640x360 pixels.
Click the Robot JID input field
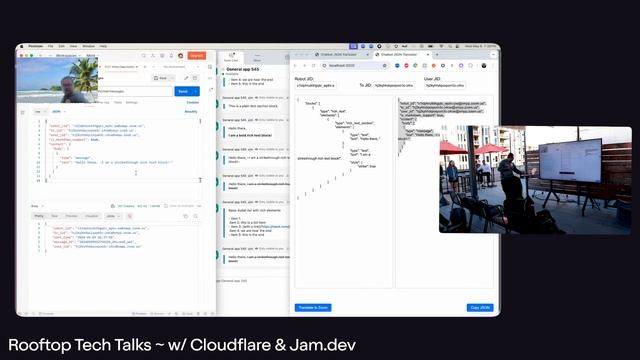tap(316, 86)
